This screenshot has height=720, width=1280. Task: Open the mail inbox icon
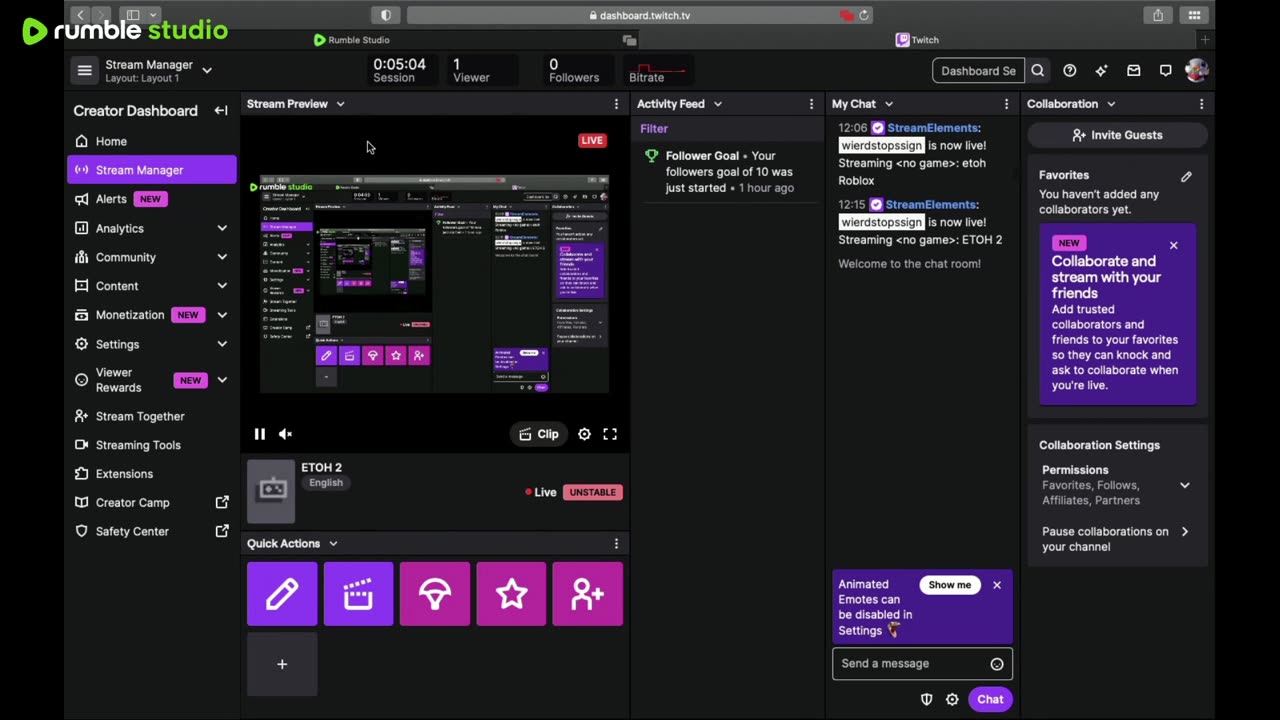point(1133,71)
